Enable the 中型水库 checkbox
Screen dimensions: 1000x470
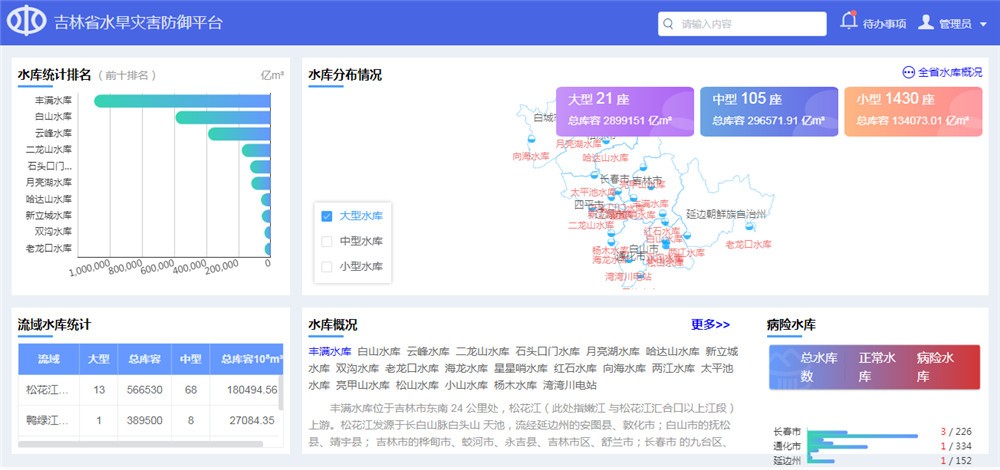click(326, 241)
